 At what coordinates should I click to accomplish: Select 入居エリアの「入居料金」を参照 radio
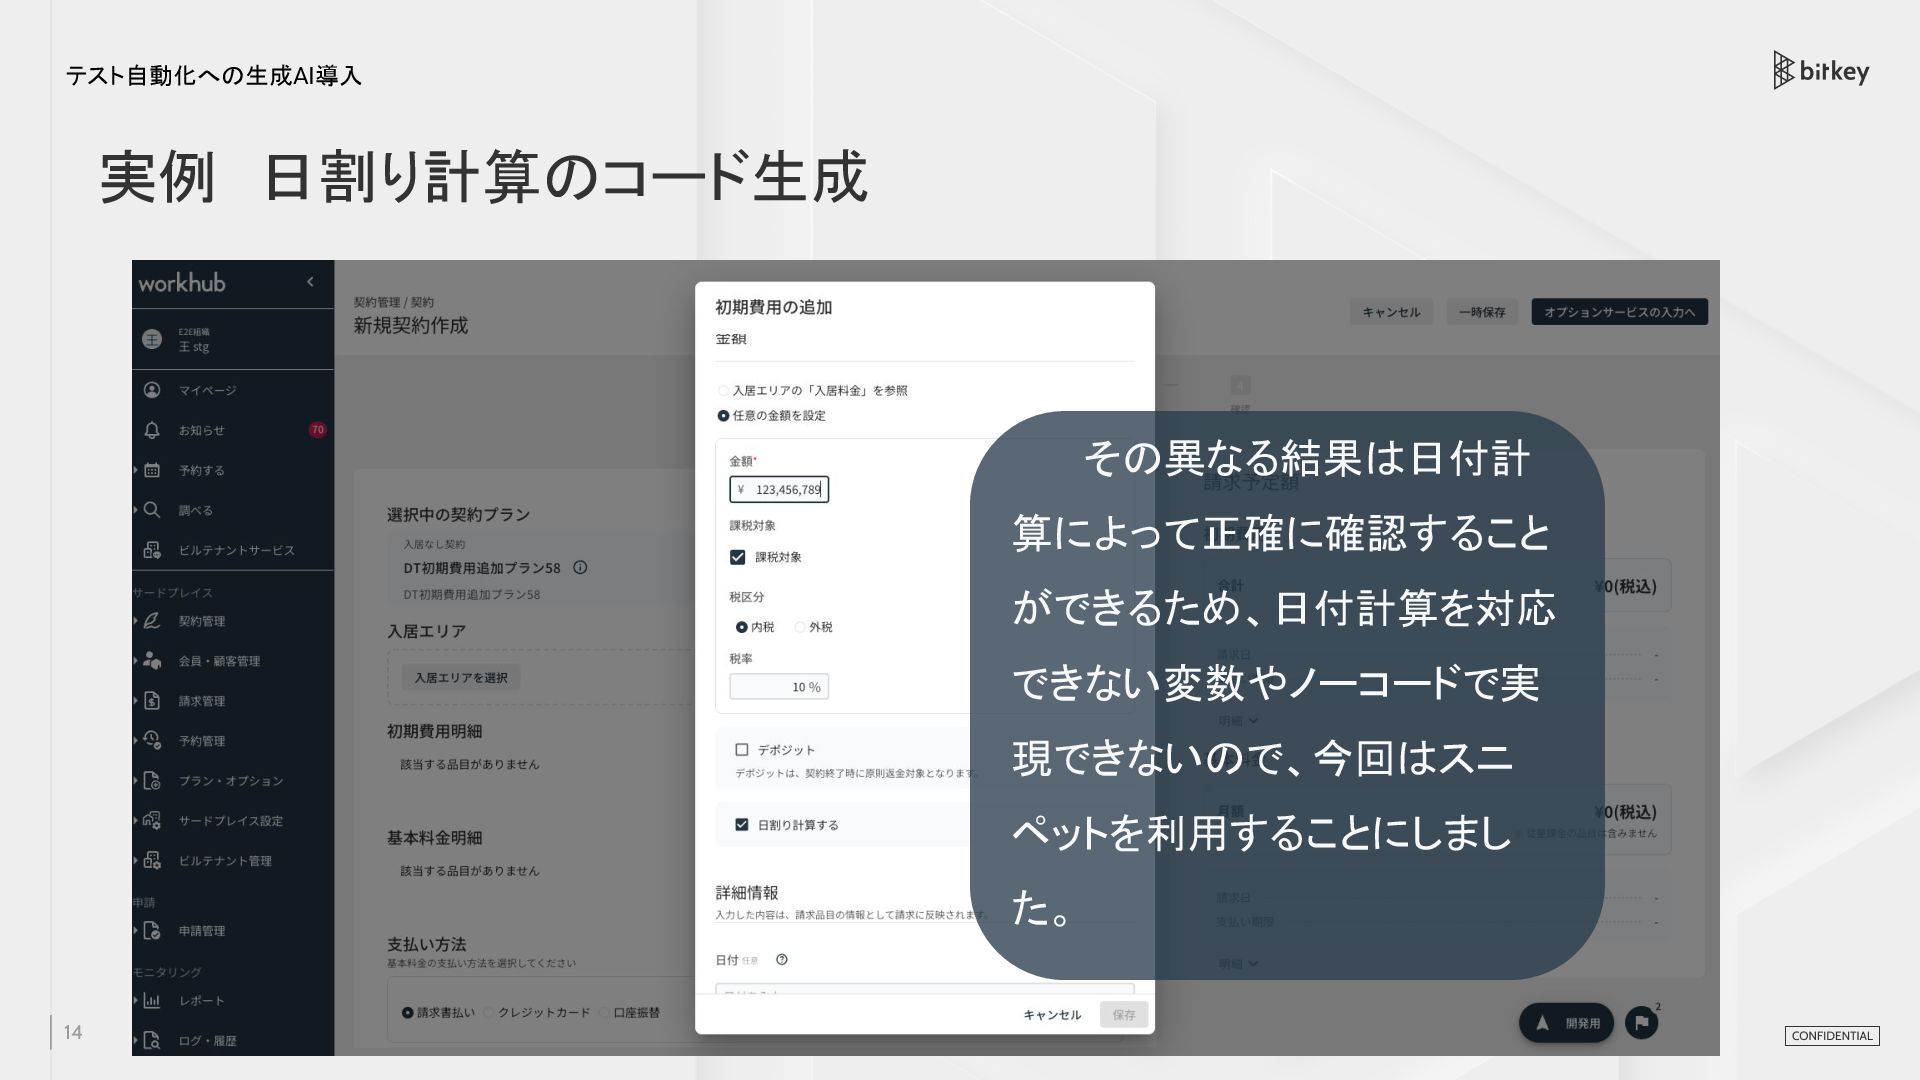(x=723, y=391)
